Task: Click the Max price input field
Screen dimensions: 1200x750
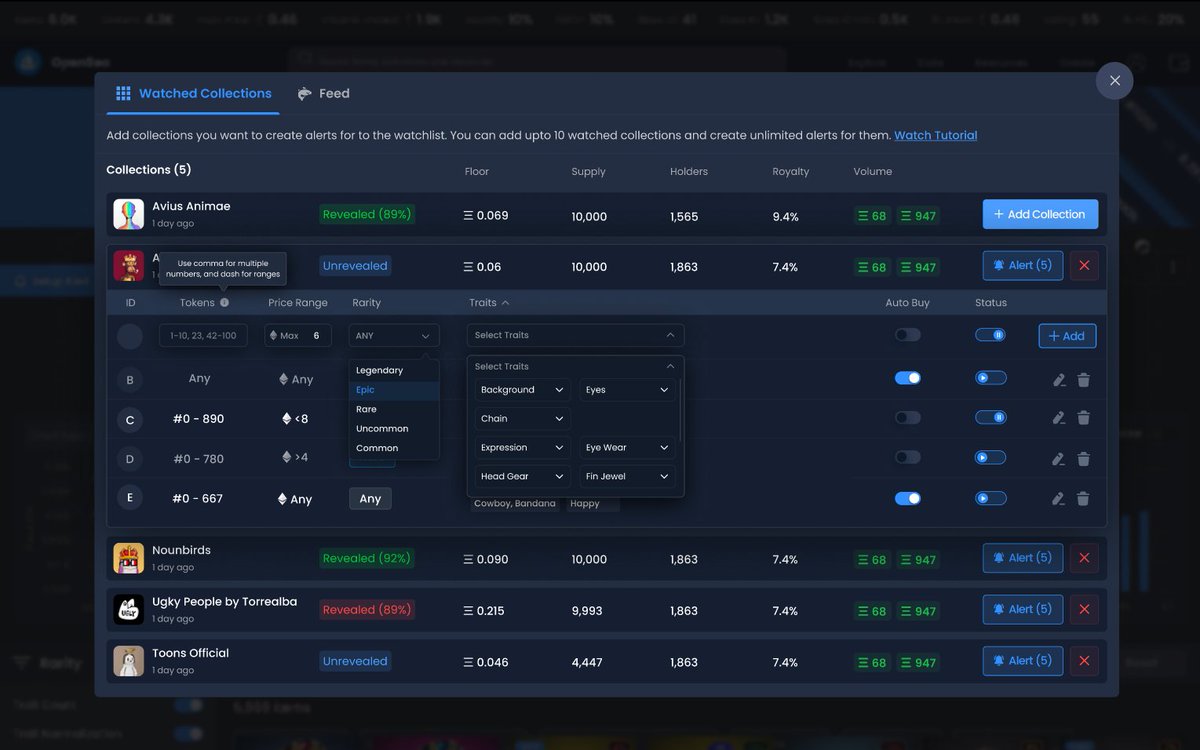Action: (298, 335)
